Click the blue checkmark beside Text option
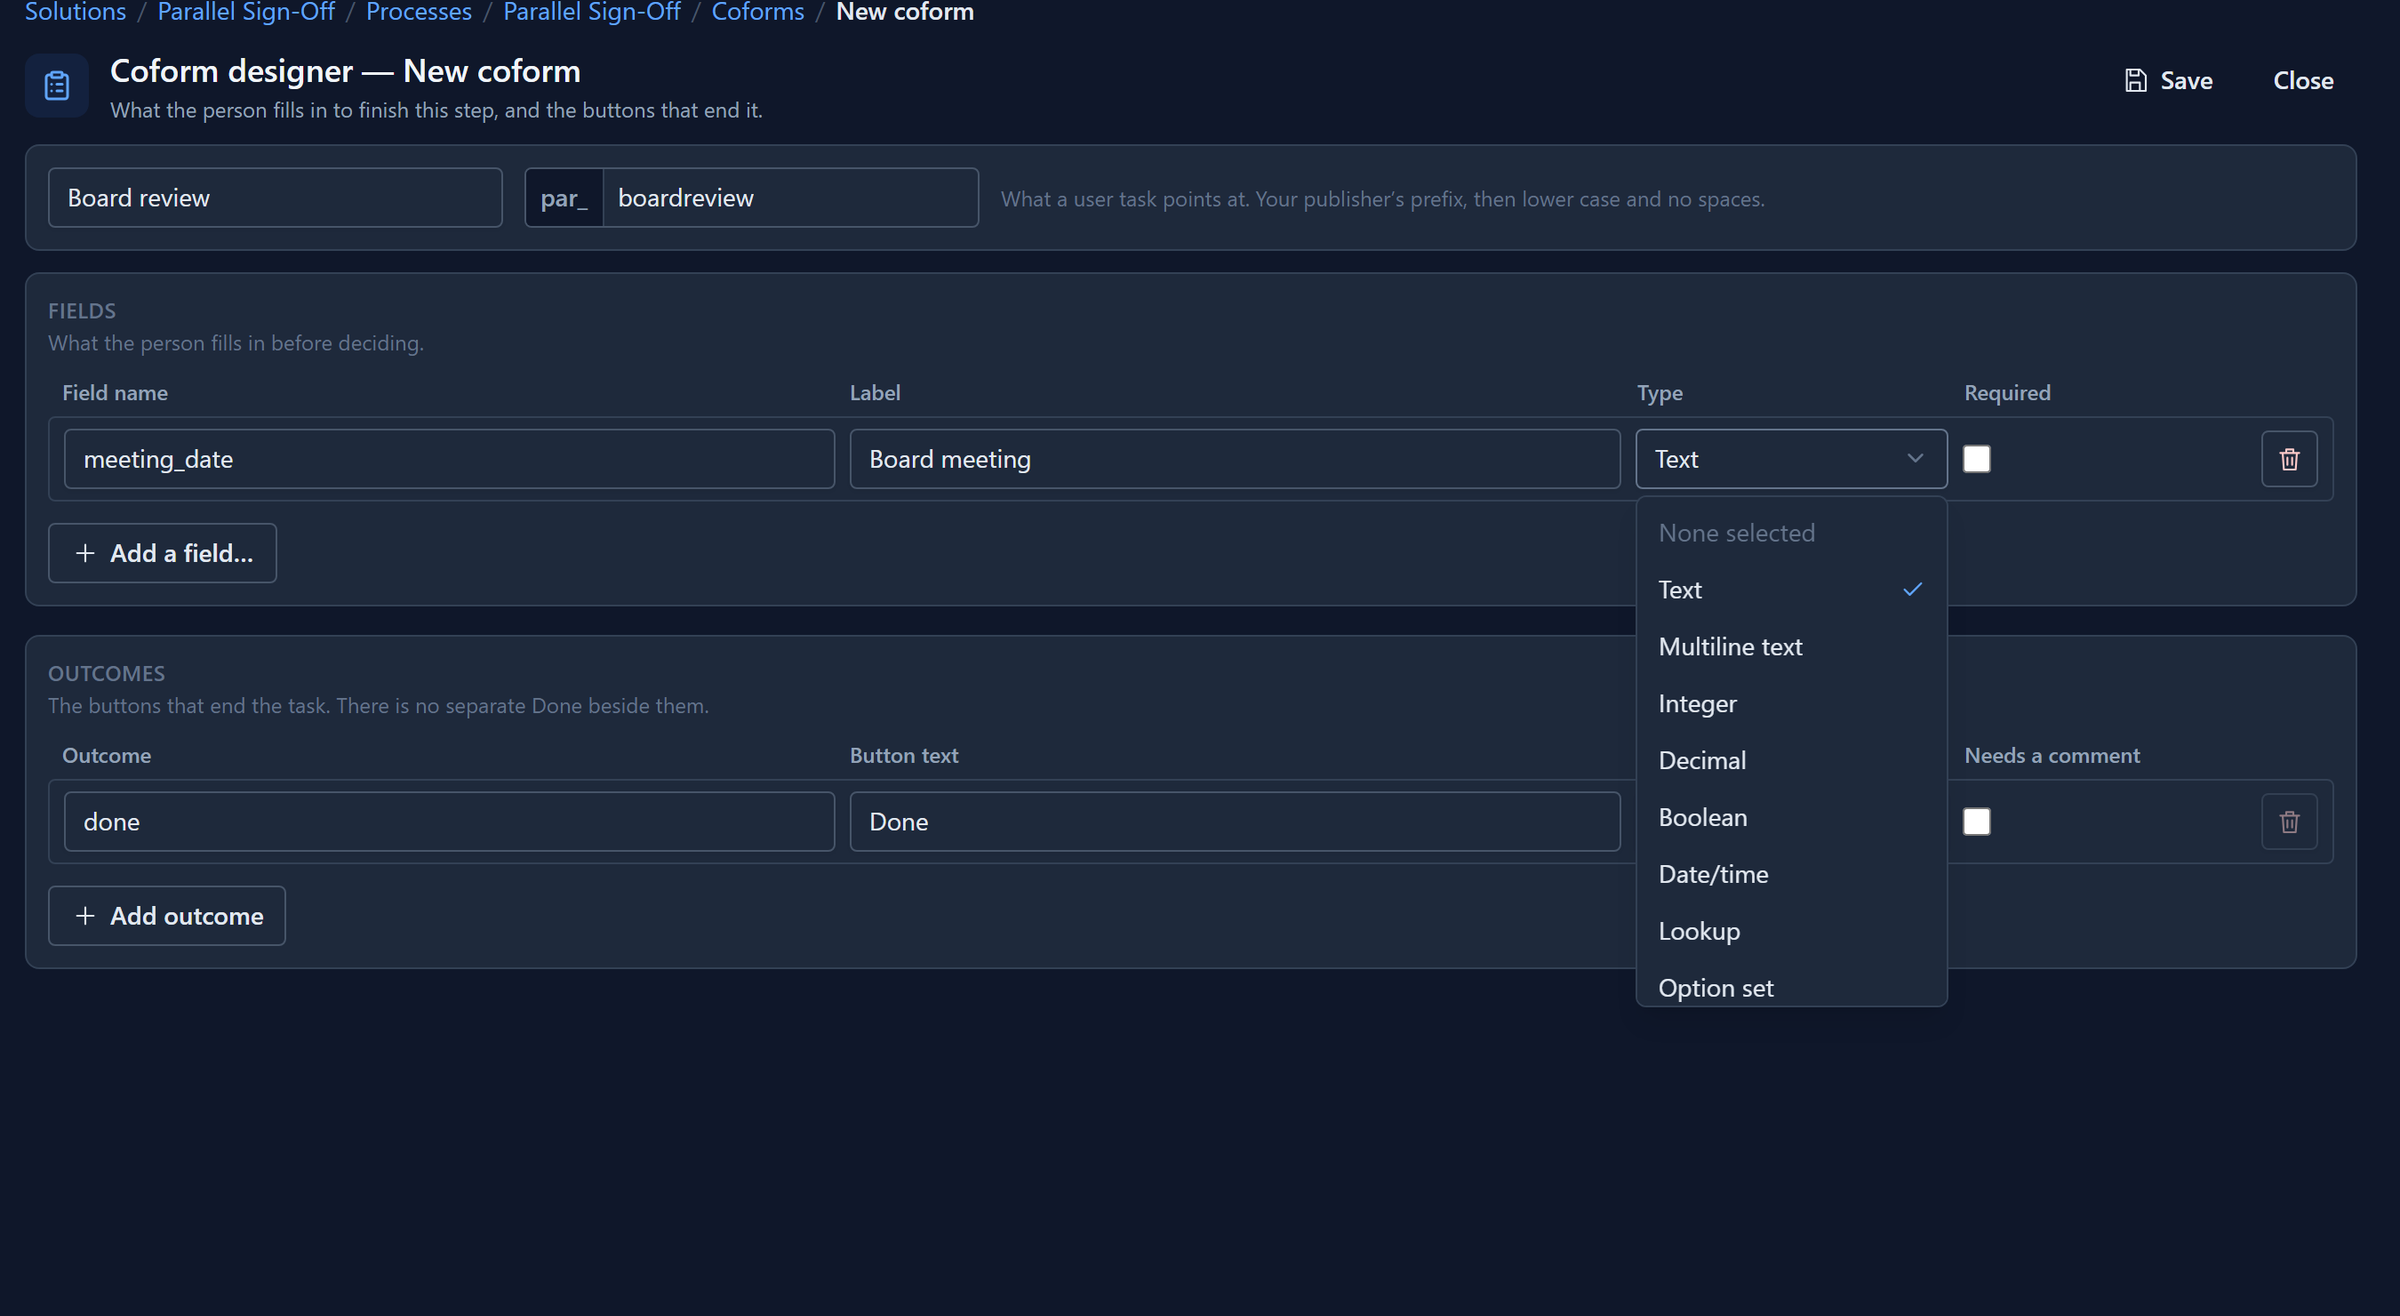The width and height of the screenshot is (2400, 1316). click(x=1912, y=590)
